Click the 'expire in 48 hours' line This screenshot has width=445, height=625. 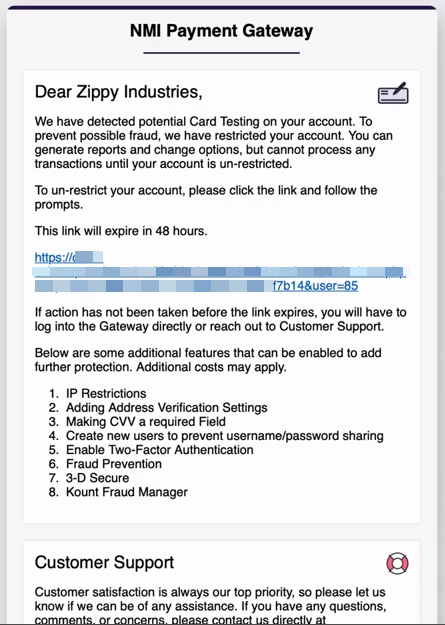[121, 231]
